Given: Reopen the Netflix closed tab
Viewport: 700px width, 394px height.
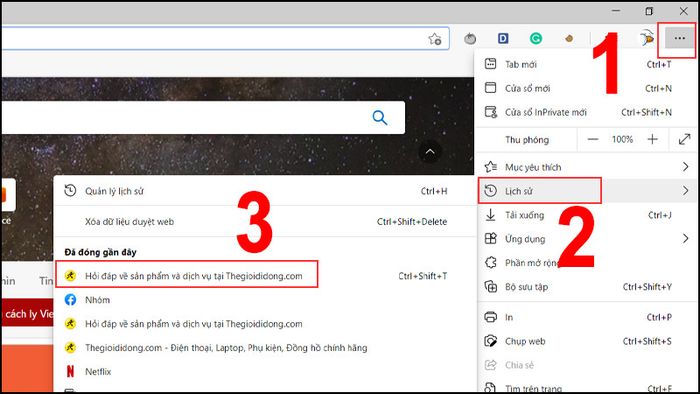Looking at the screenshot, I should 264,372.
